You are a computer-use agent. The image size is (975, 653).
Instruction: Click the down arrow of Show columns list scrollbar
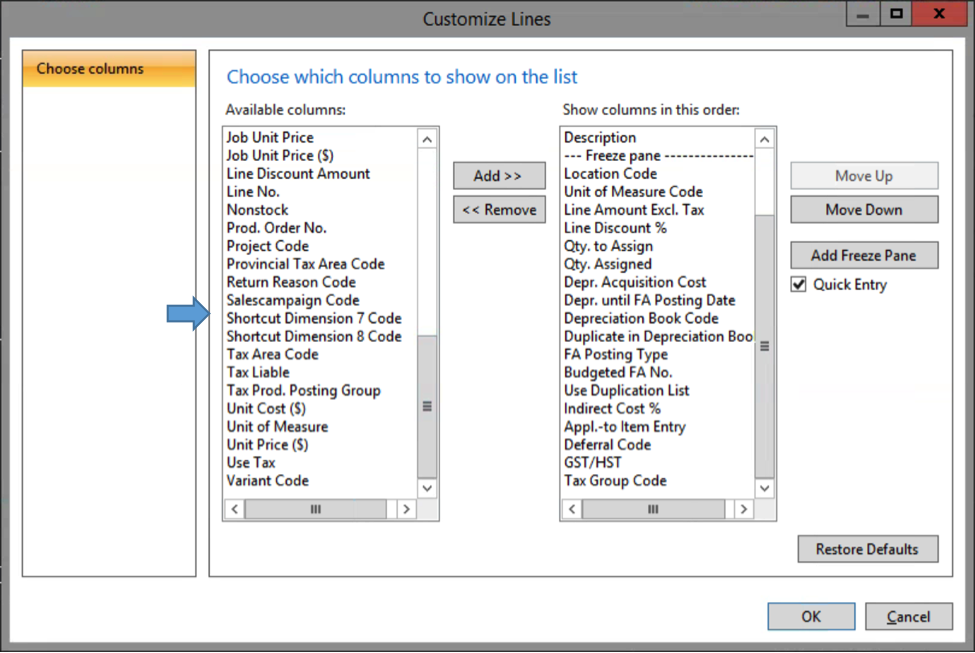764,488
